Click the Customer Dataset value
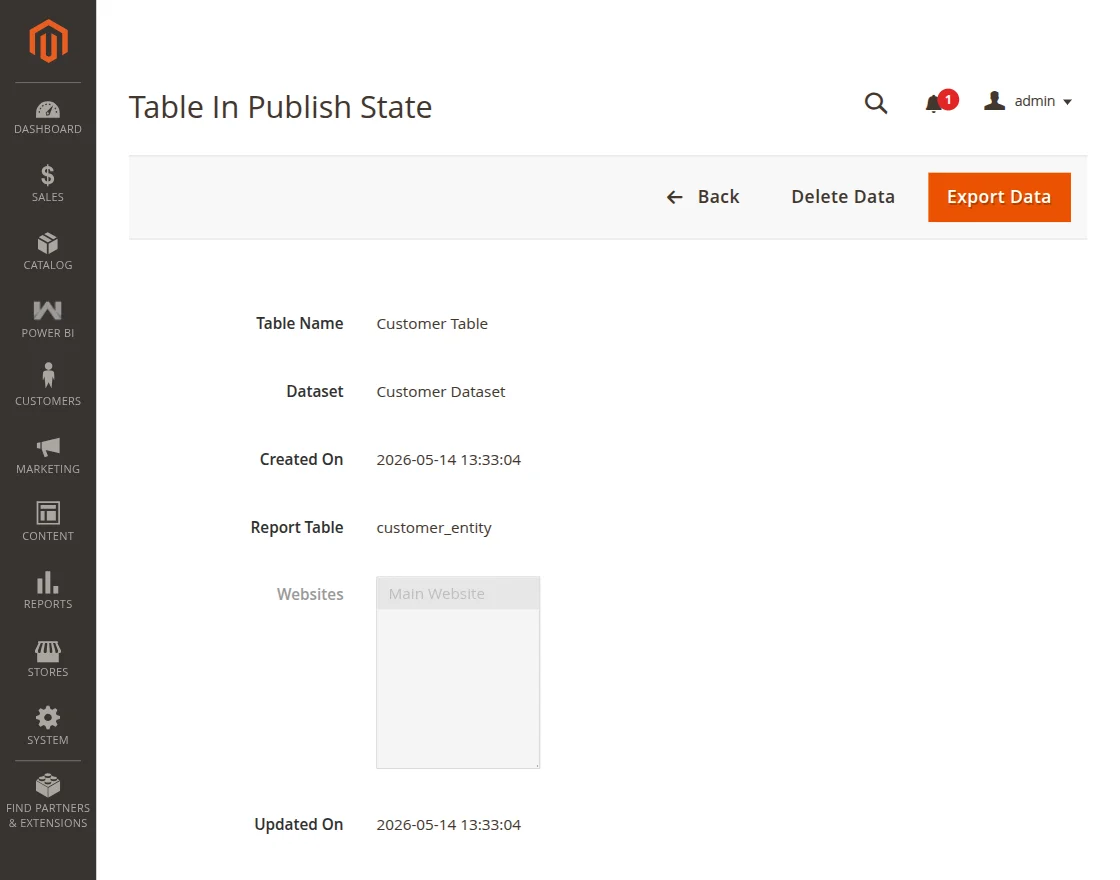Screen dimensions: 1120x880 click(441, 391)
